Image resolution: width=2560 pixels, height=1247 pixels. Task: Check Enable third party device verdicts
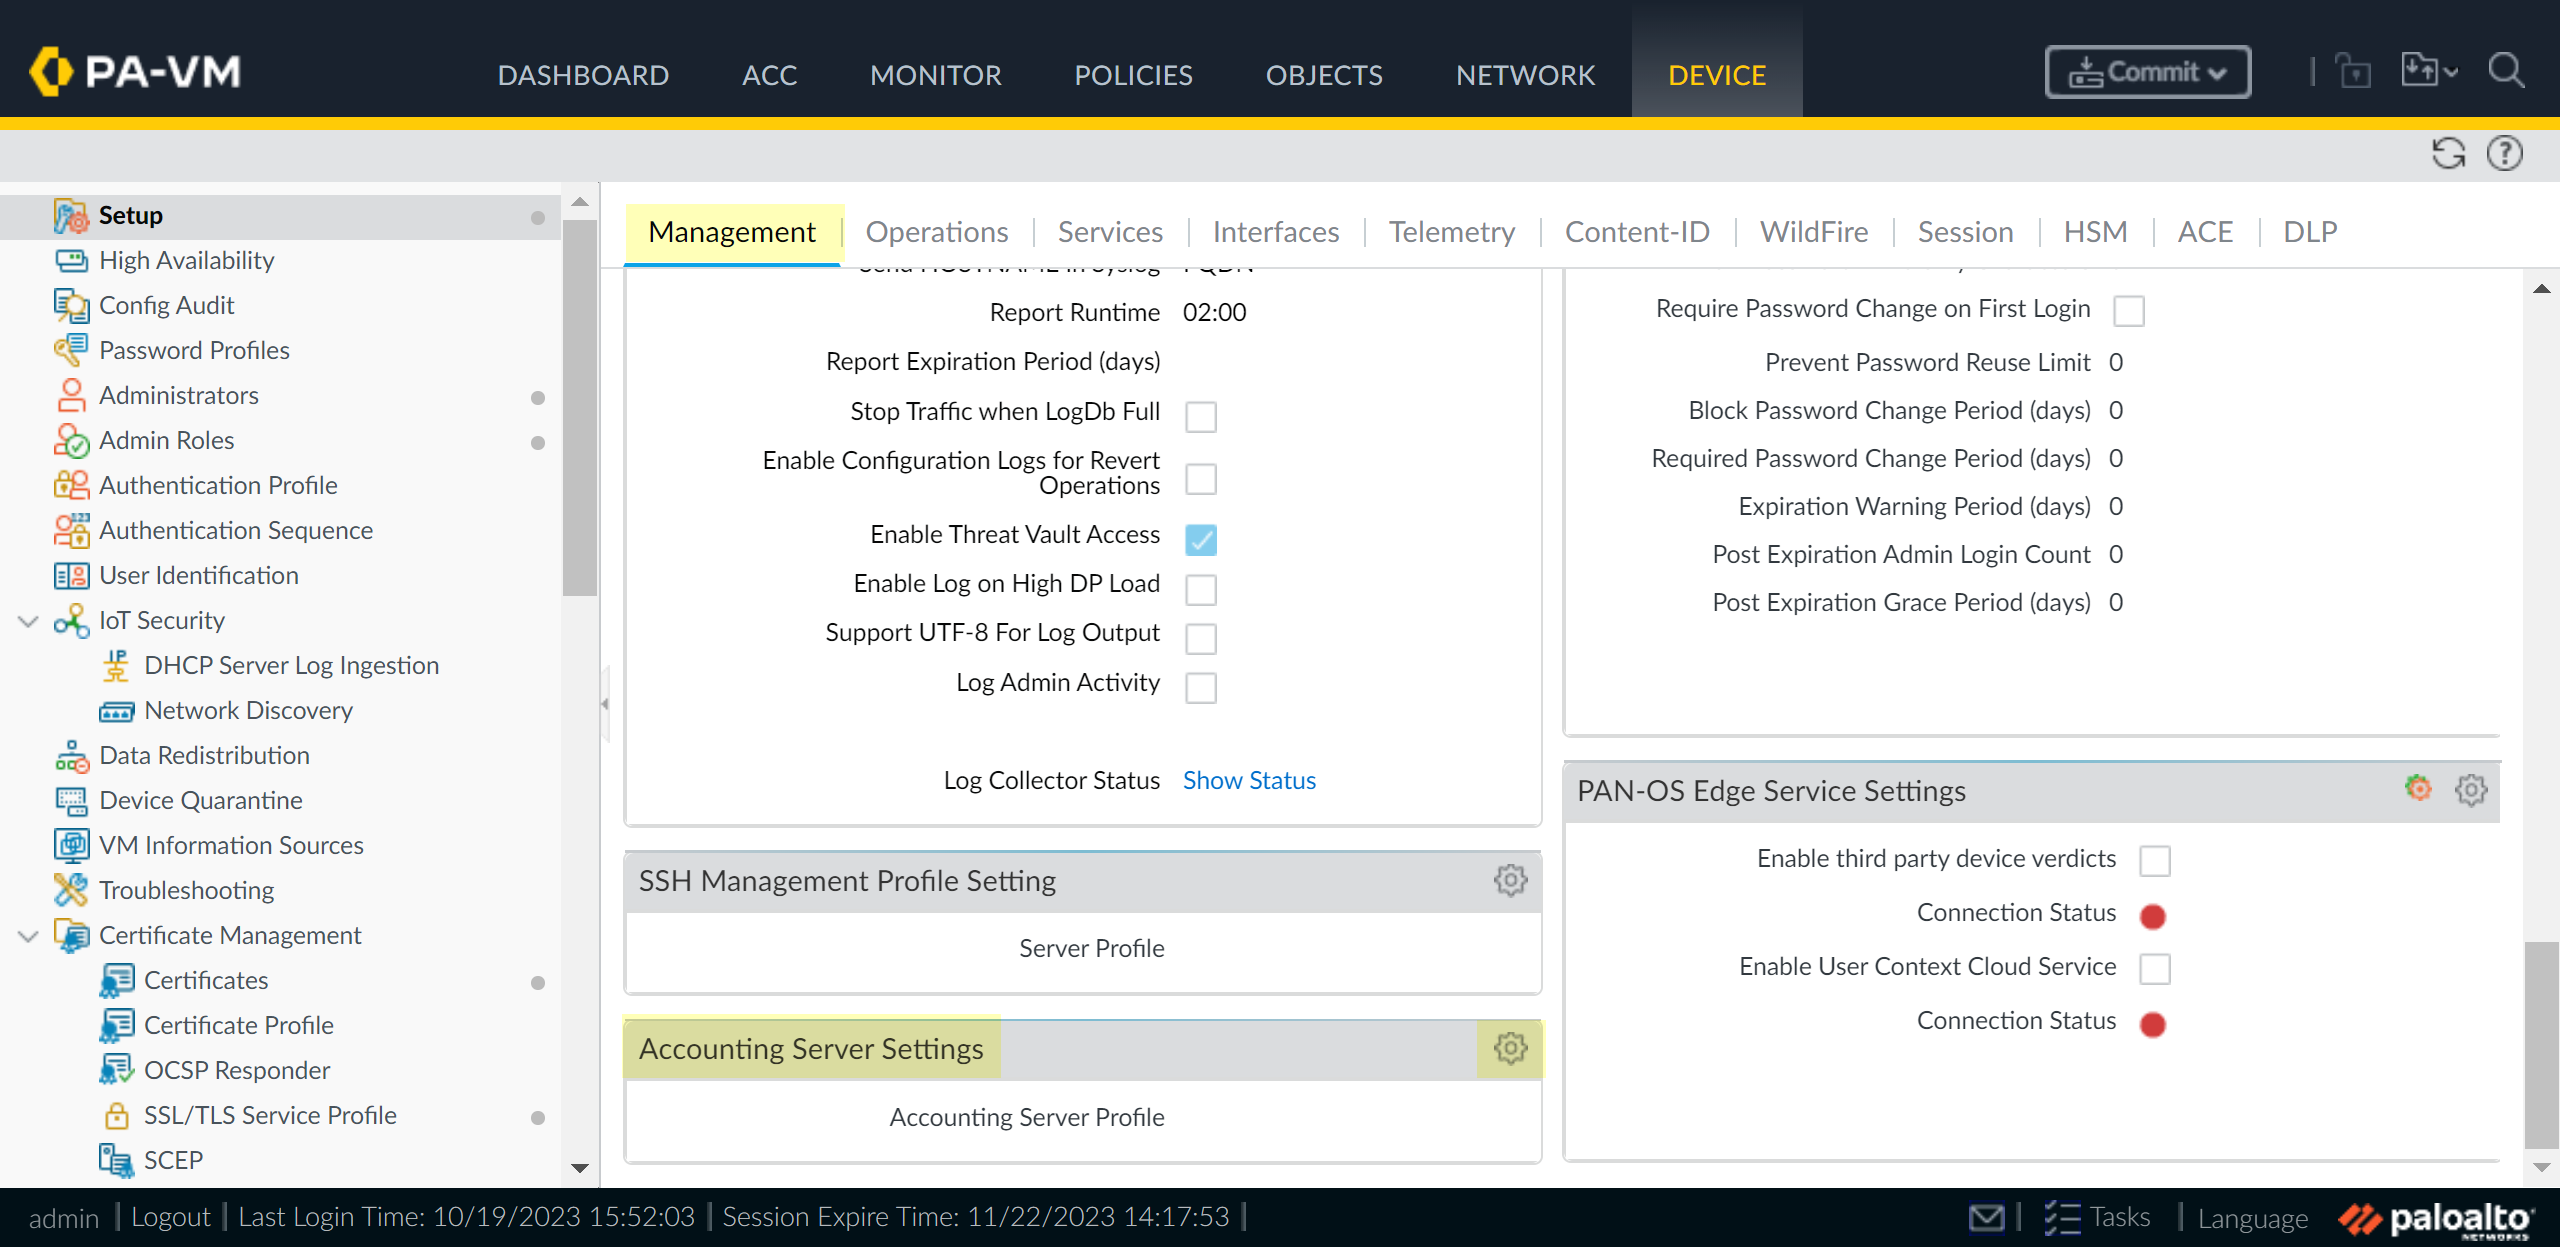(2154, 861)
